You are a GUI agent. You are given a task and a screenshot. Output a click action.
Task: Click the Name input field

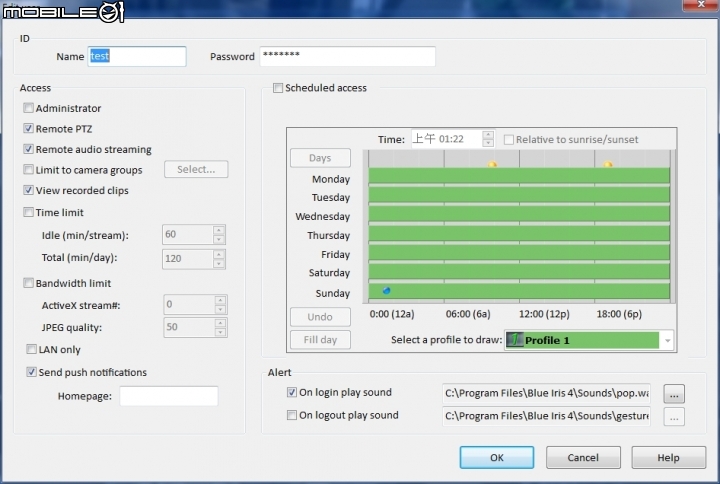click(137, 56)
